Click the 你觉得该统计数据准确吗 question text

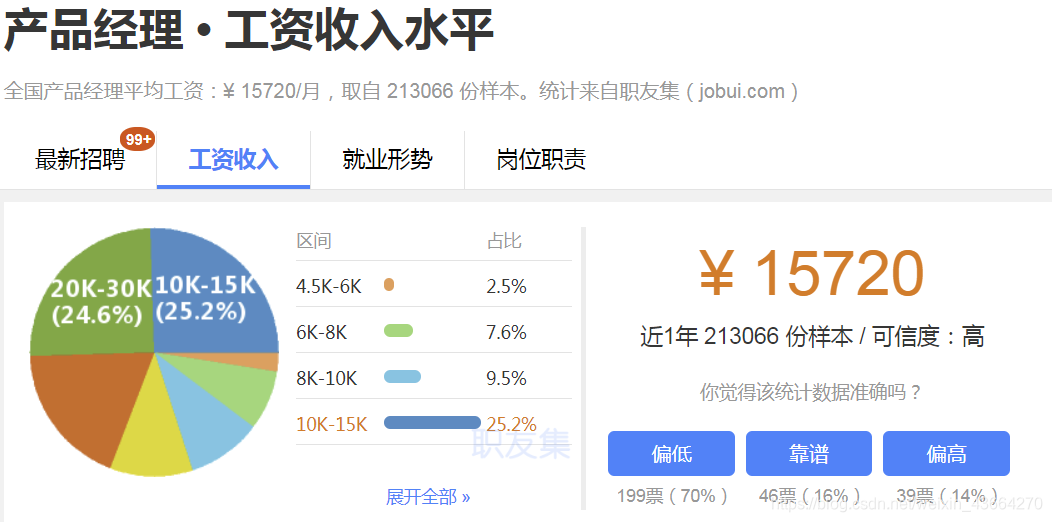(810, 392)
